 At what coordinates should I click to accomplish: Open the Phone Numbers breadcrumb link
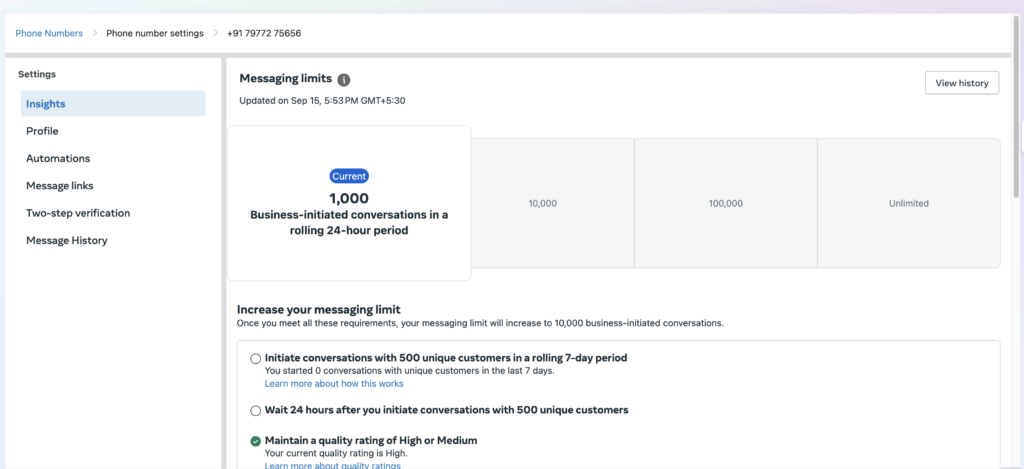pyautogui.click(x=49, y=33)
